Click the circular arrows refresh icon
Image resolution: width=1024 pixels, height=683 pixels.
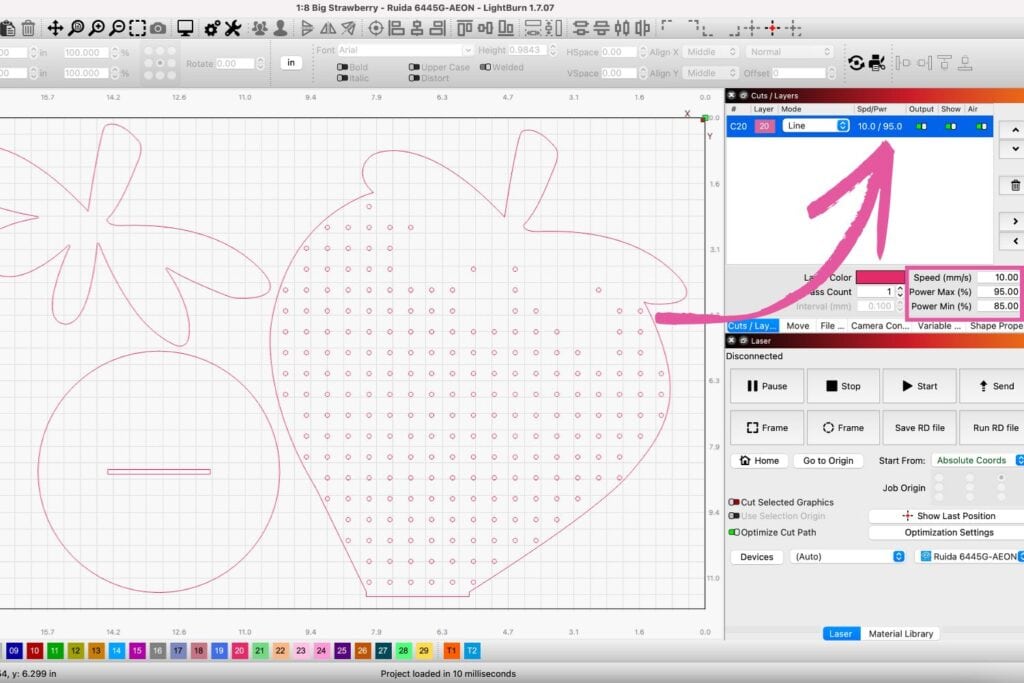tap(856, 63)
